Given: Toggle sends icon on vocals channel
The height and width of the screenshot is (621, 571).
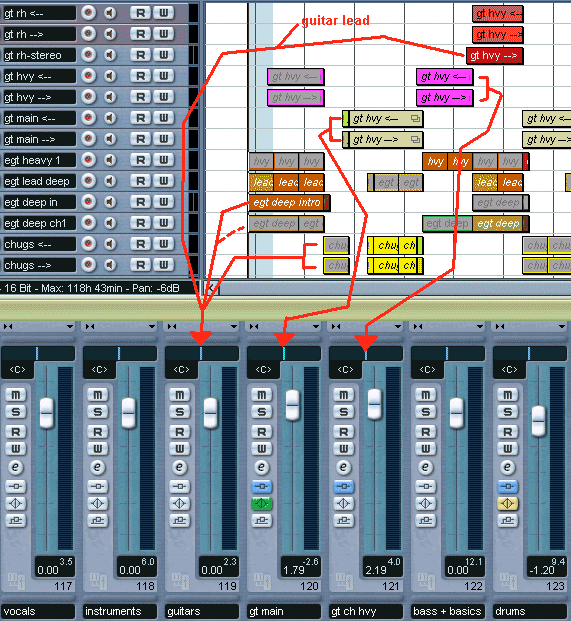Looking at the screenshot, I should coord(15,520).
